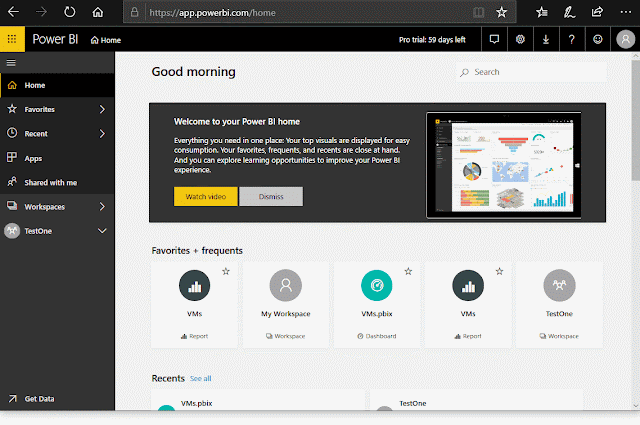Open the settings gear icon
The image size is (640, 425).
point(520,39)
